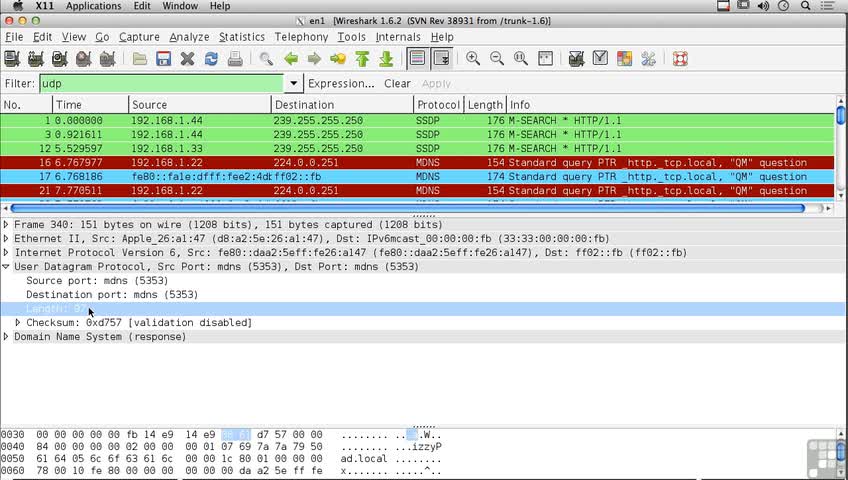
Task: Open the View menu
Action: tap(74, 37)
